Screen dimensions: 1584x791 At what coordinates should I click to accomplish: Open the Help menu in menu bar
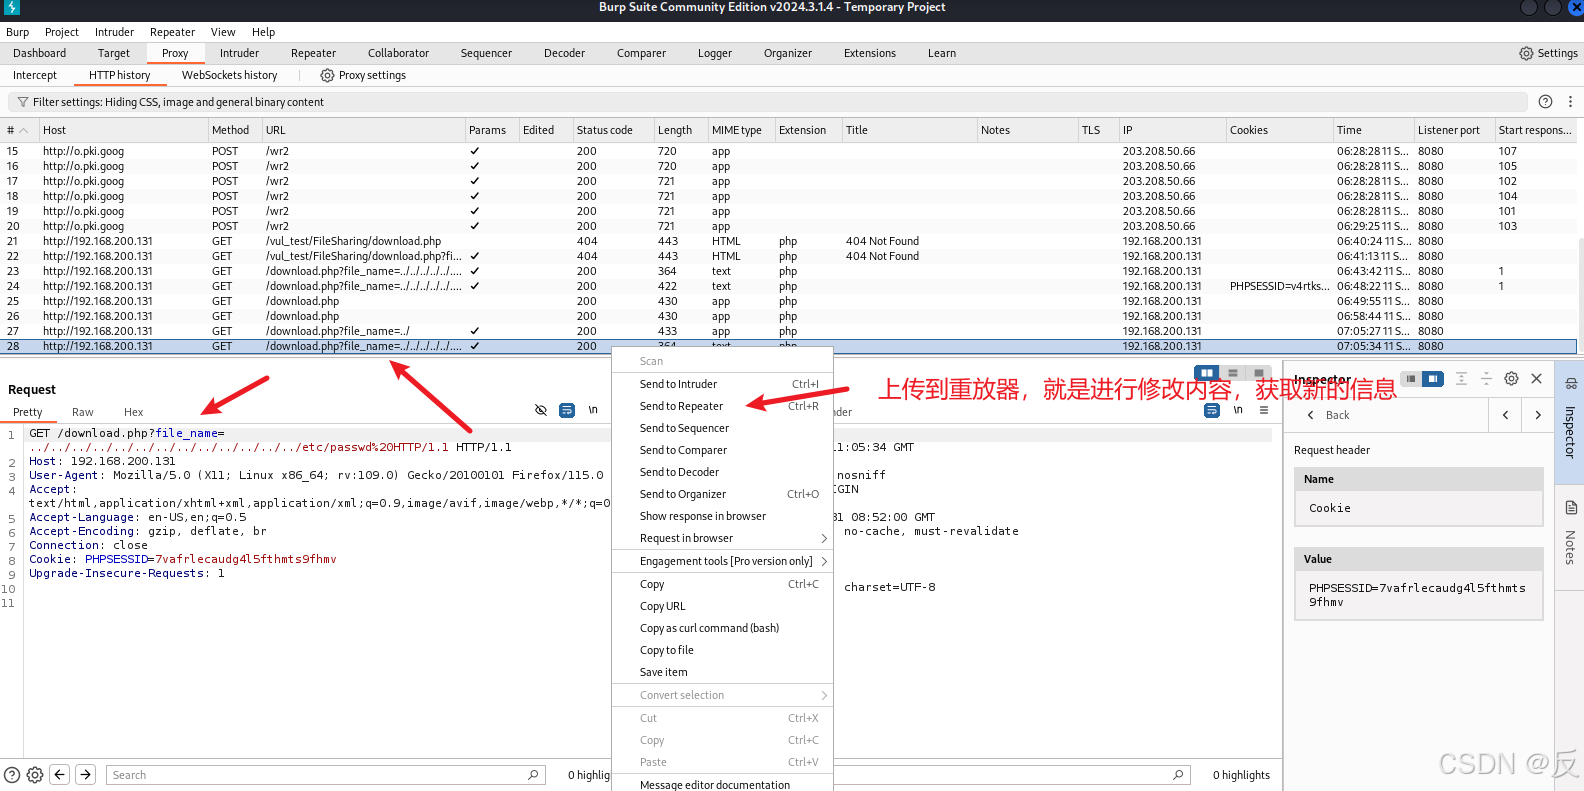(263, 32)
